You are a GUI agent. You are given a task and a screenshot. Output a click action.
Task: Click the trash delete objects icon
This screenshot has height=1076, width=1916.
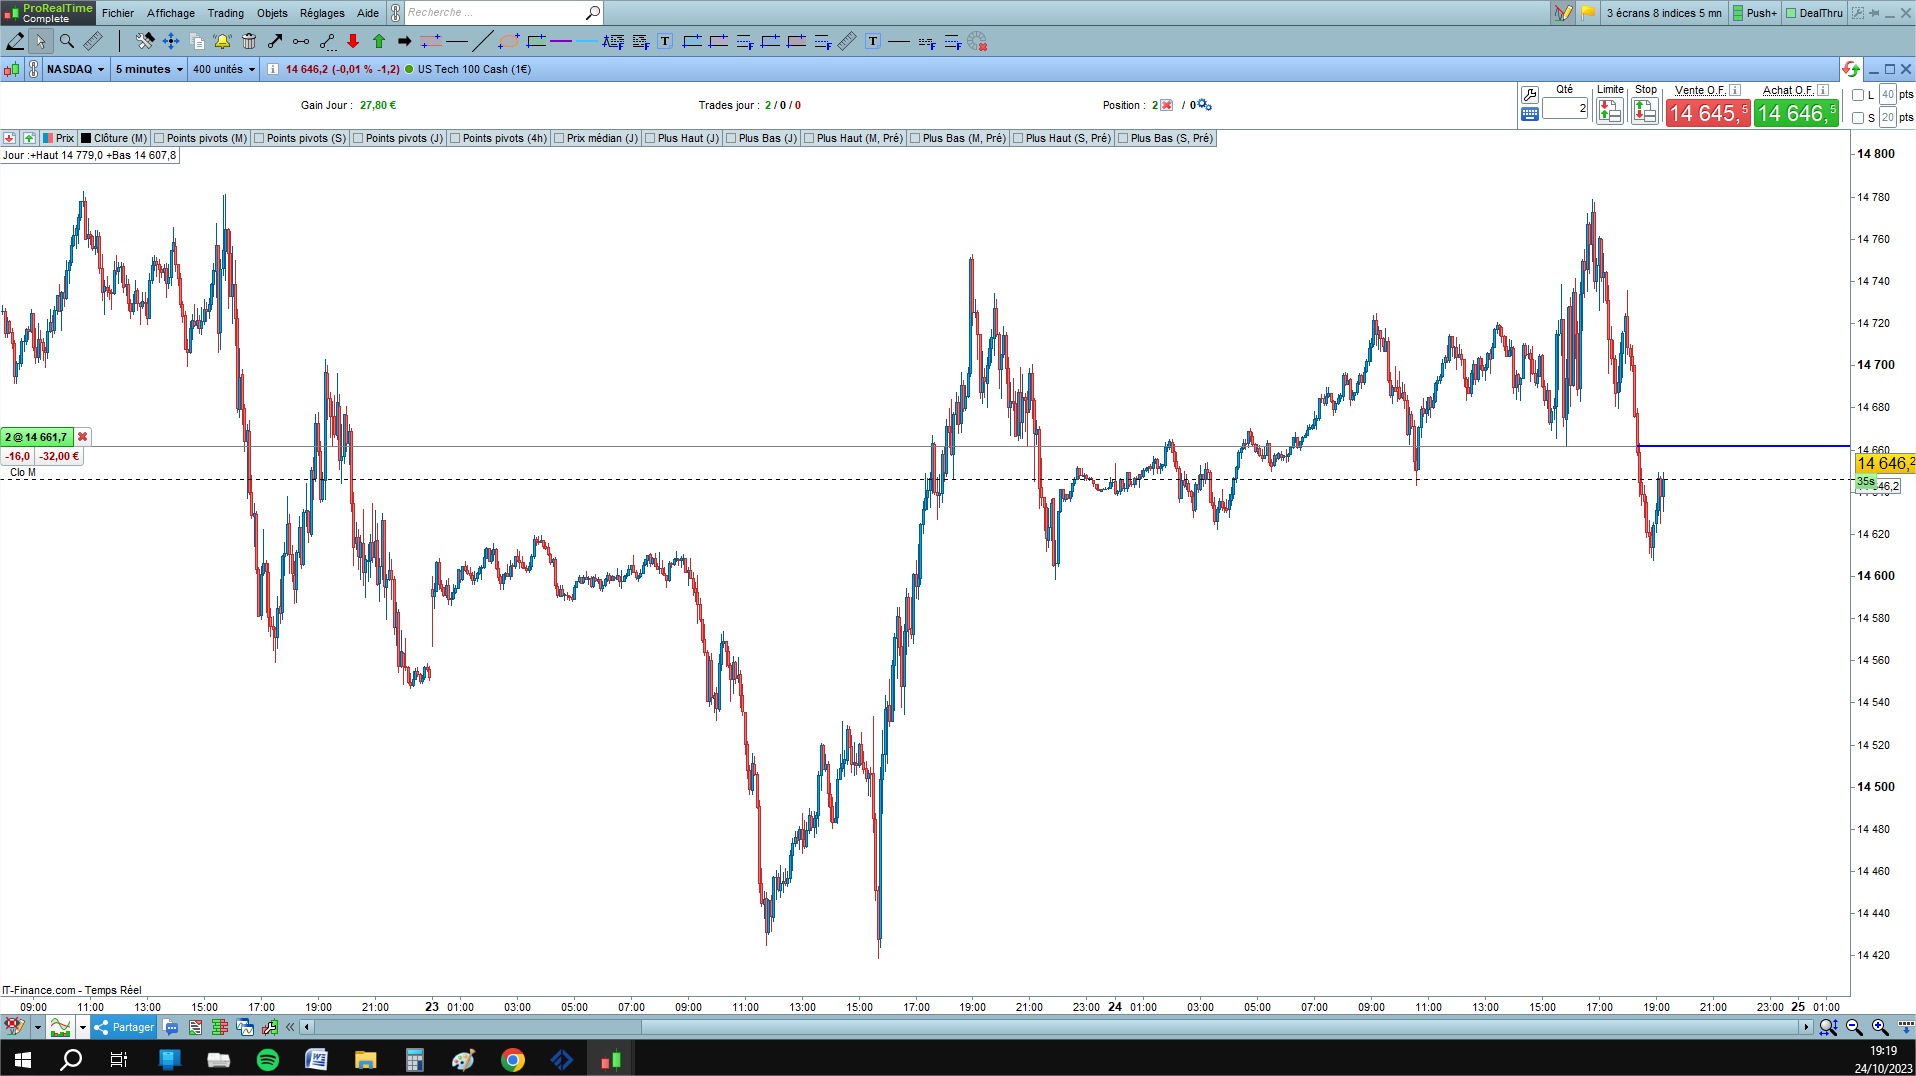249,41
